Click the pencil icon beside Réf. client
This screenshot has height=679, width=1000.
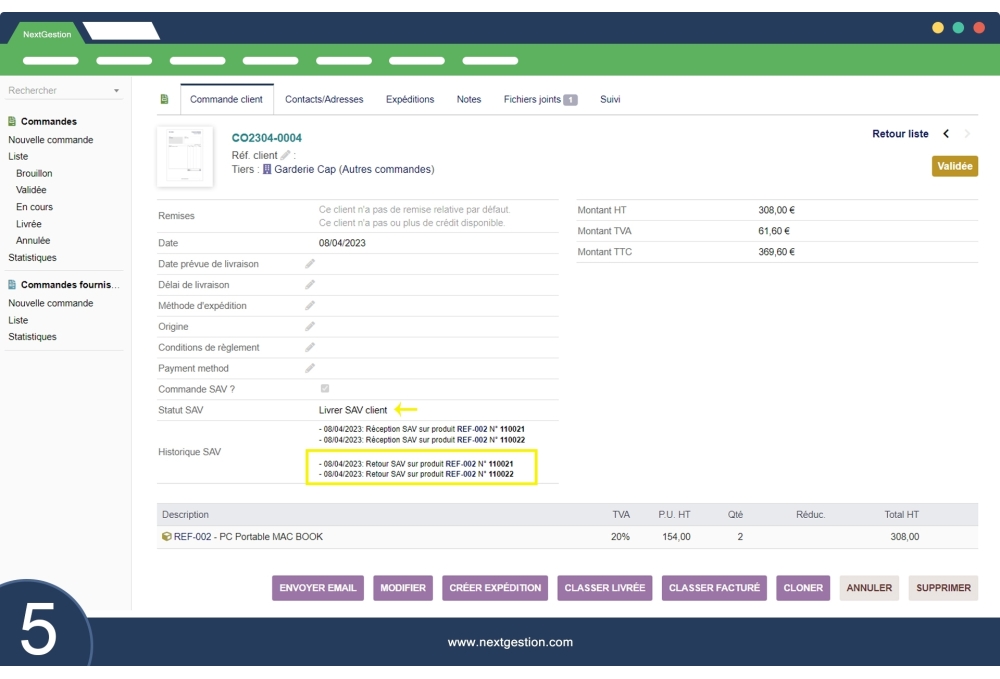pos(286,155)
